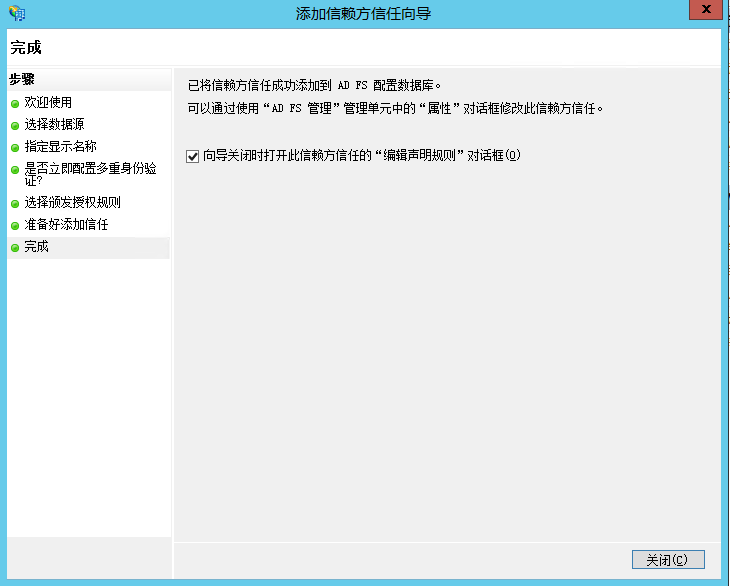Close the wizard with the red X button
The image size is (730, 586).
click(706, 9)
